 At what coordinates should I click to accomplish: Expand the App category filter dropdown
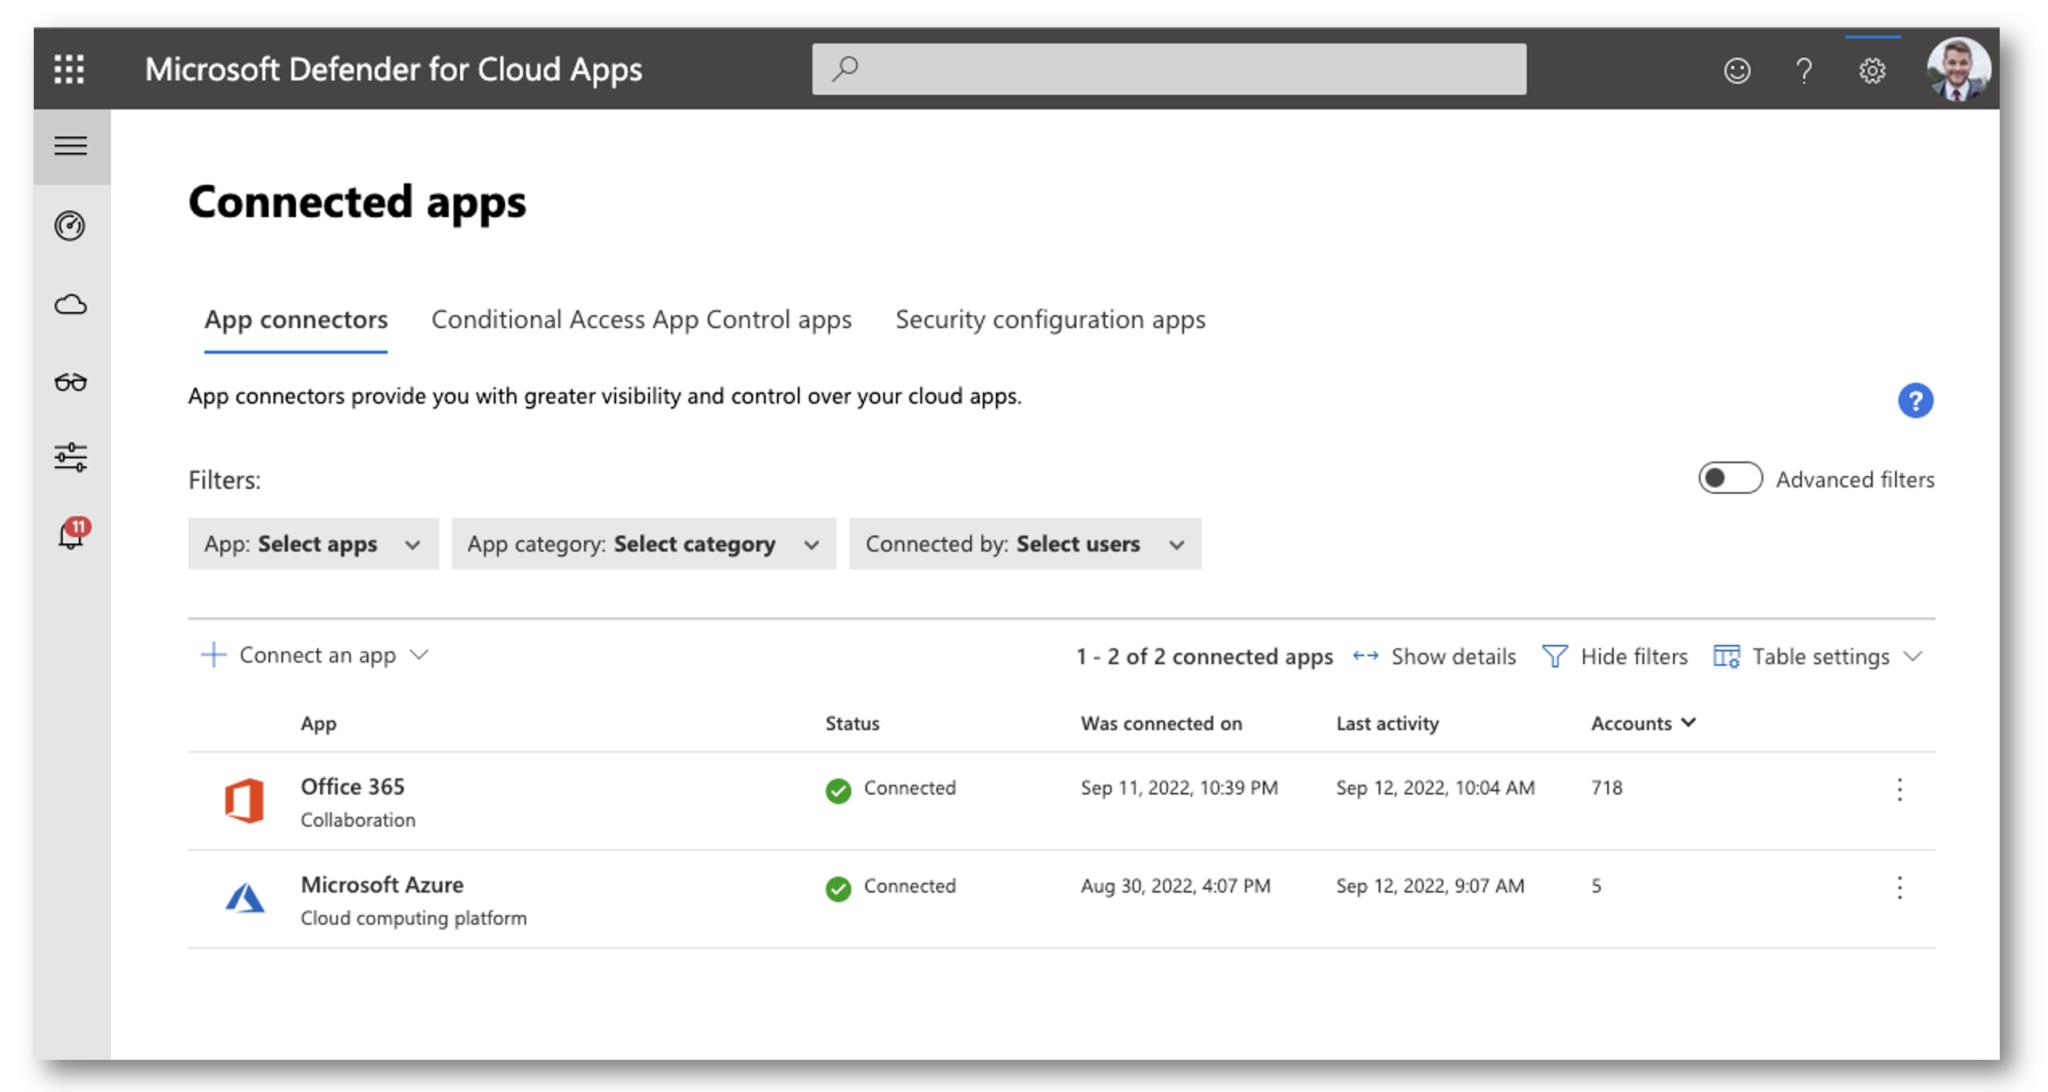[643, 544]
